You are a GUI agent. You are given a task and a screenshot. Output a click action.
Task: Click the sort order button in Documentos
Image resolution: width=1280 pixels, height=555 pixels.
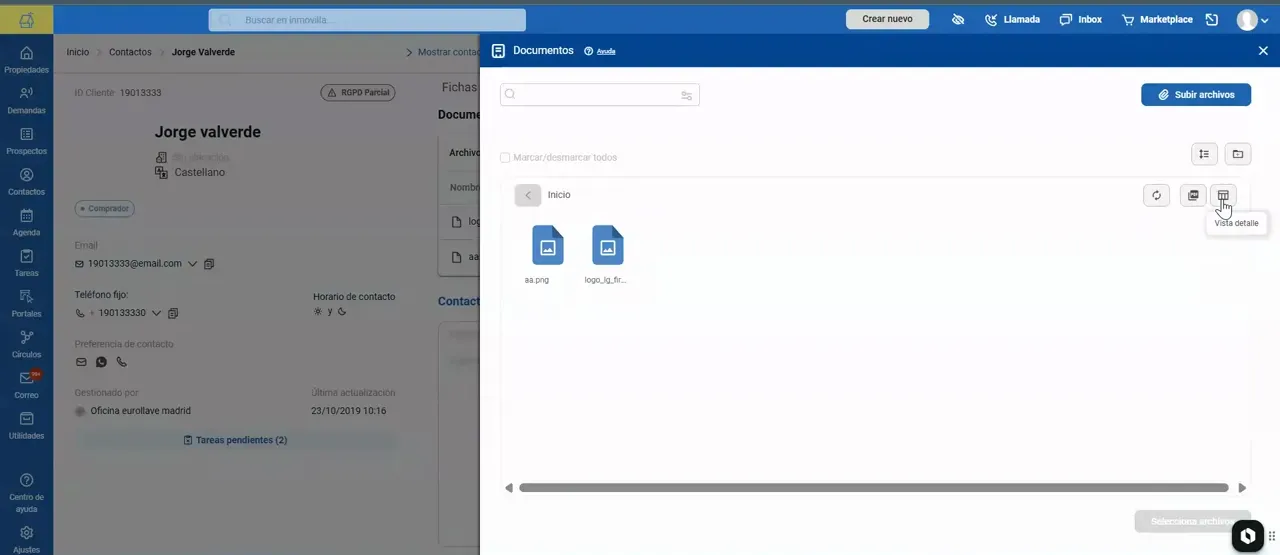(x=1204, y=154)
